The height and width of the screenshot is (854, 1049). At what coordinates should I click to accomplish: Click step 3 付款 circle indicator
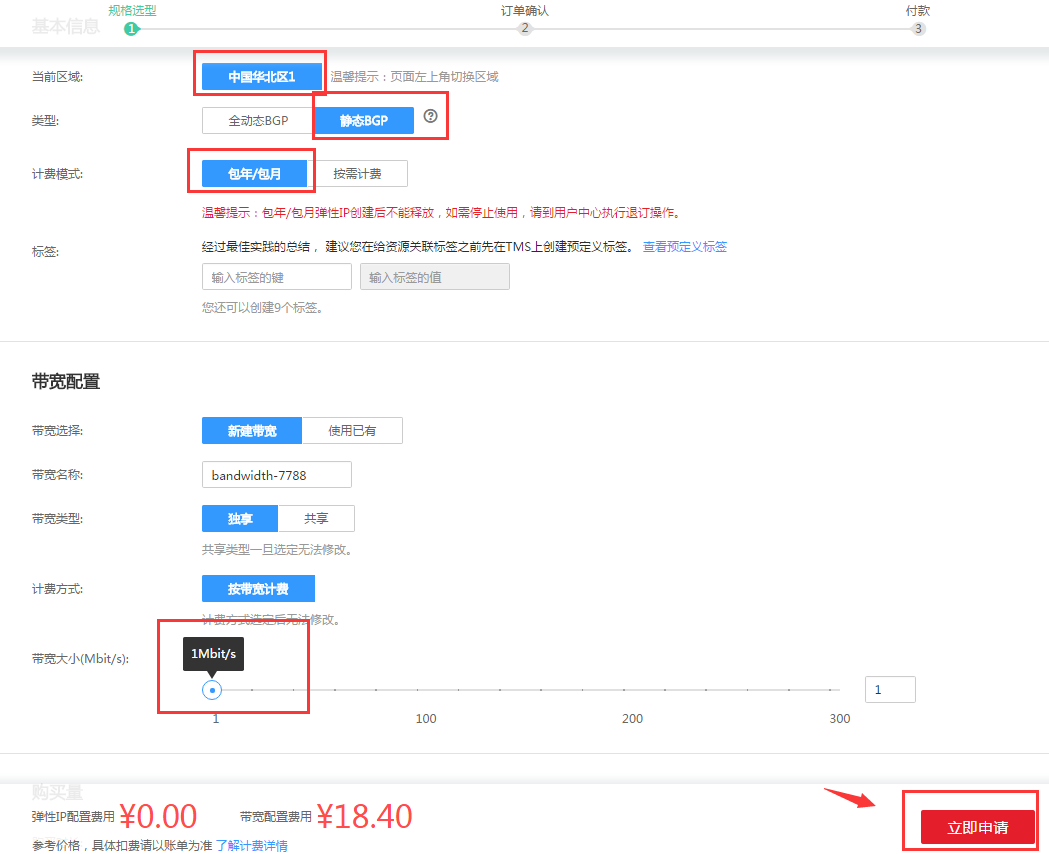click(918, 29)
